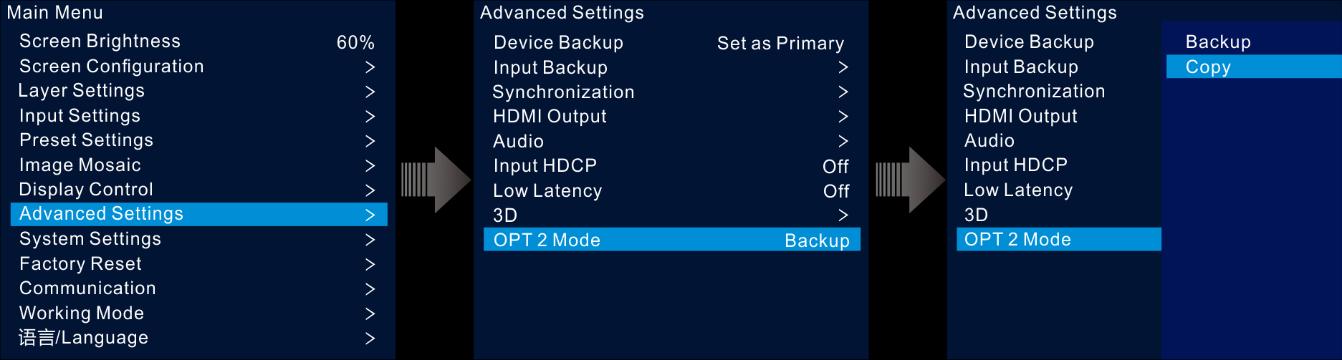Toggle OPT 2 Mode Backup value

[x=817, y=241]
